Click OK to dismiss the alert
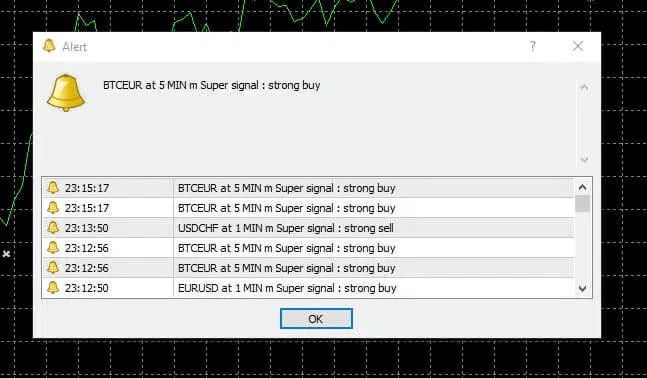Screen dimensions: 647x378 click(x=316, y=319)
